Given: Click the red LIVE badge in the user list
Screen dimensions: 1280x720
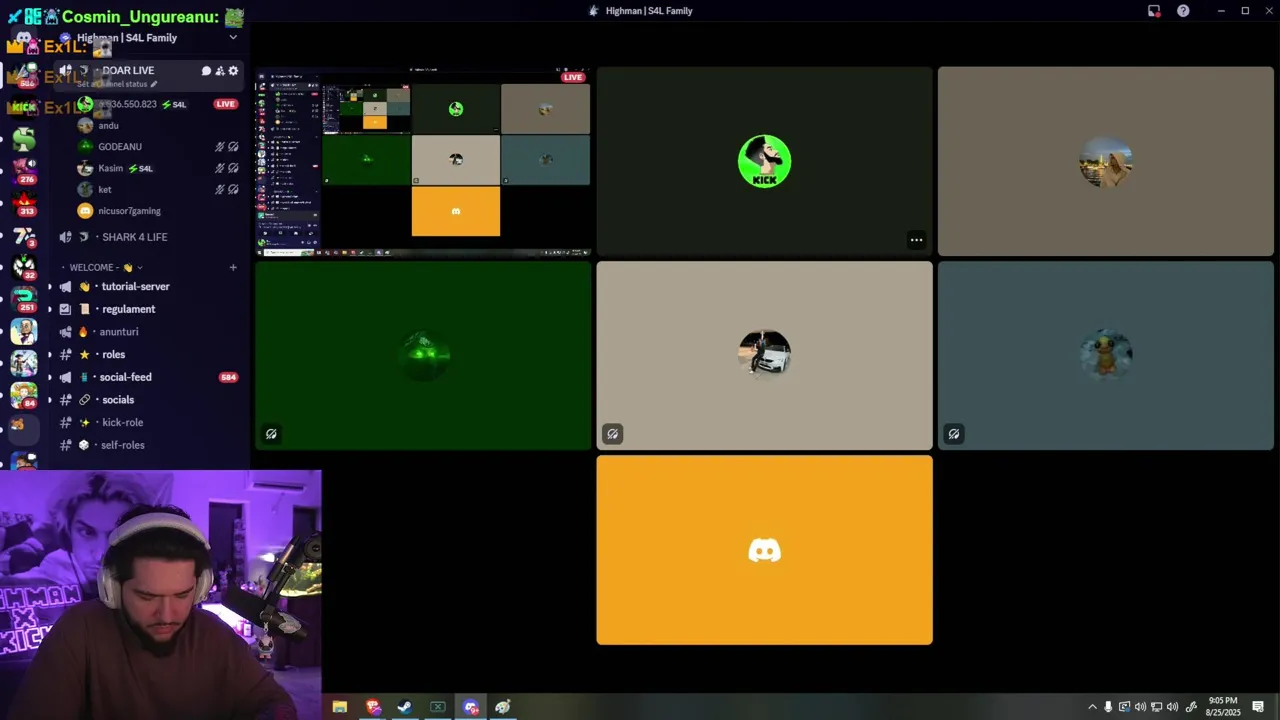Looking at the screenshot, I should [x=226, y=104].
